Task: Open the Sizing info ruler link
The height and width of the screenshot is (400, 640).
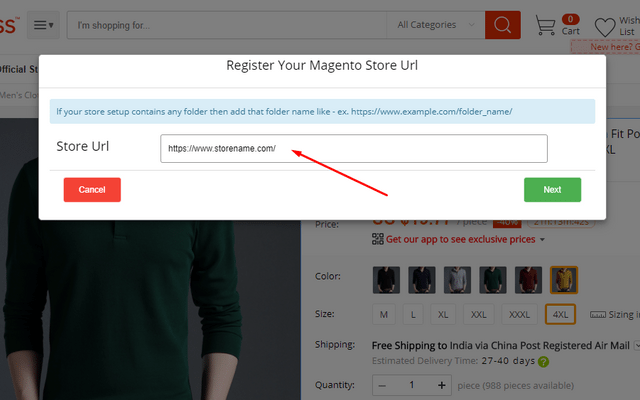Action: (x=615, y=314)
